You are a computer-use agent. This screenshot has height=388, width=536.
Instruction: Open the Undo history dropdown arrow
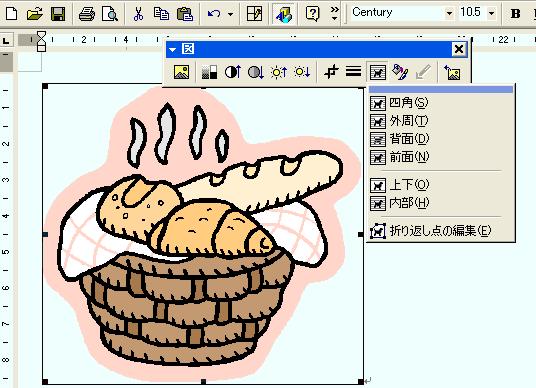231,14
